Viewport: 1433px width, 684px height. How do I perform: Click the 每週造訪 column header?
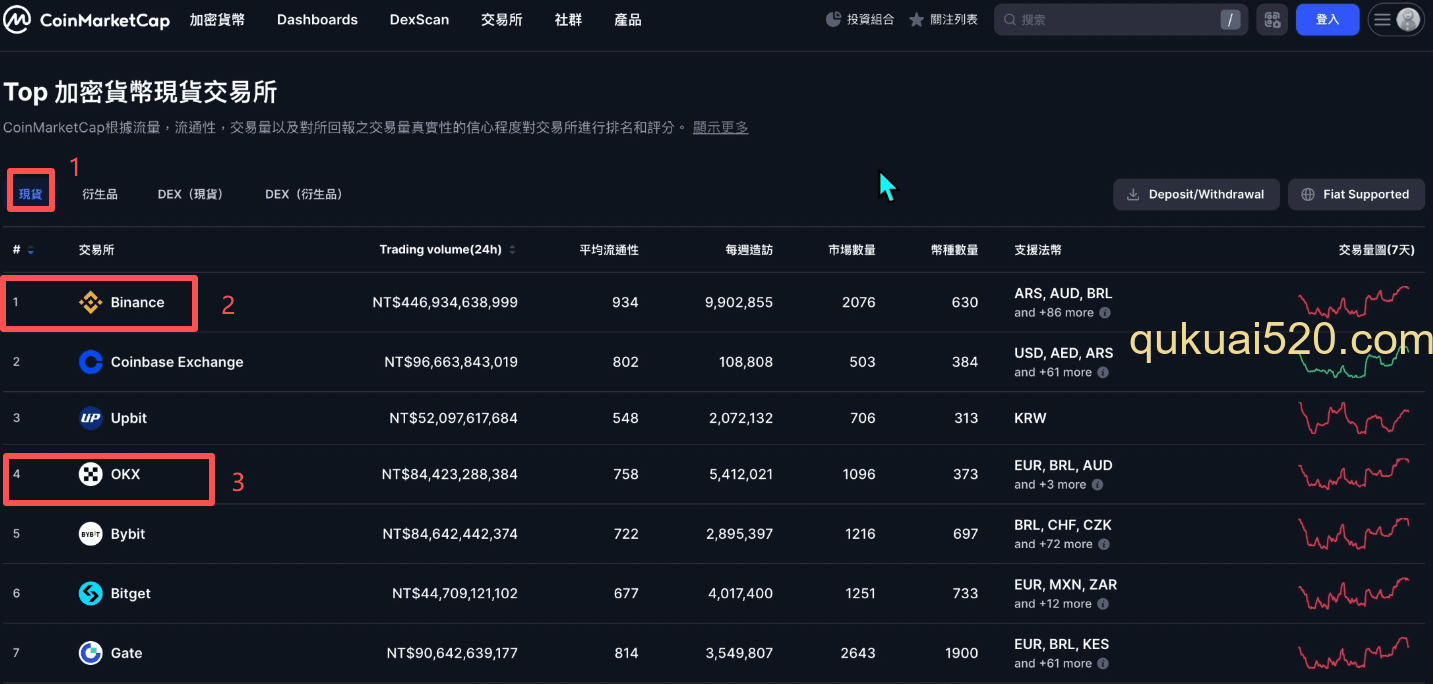point(749,250)
